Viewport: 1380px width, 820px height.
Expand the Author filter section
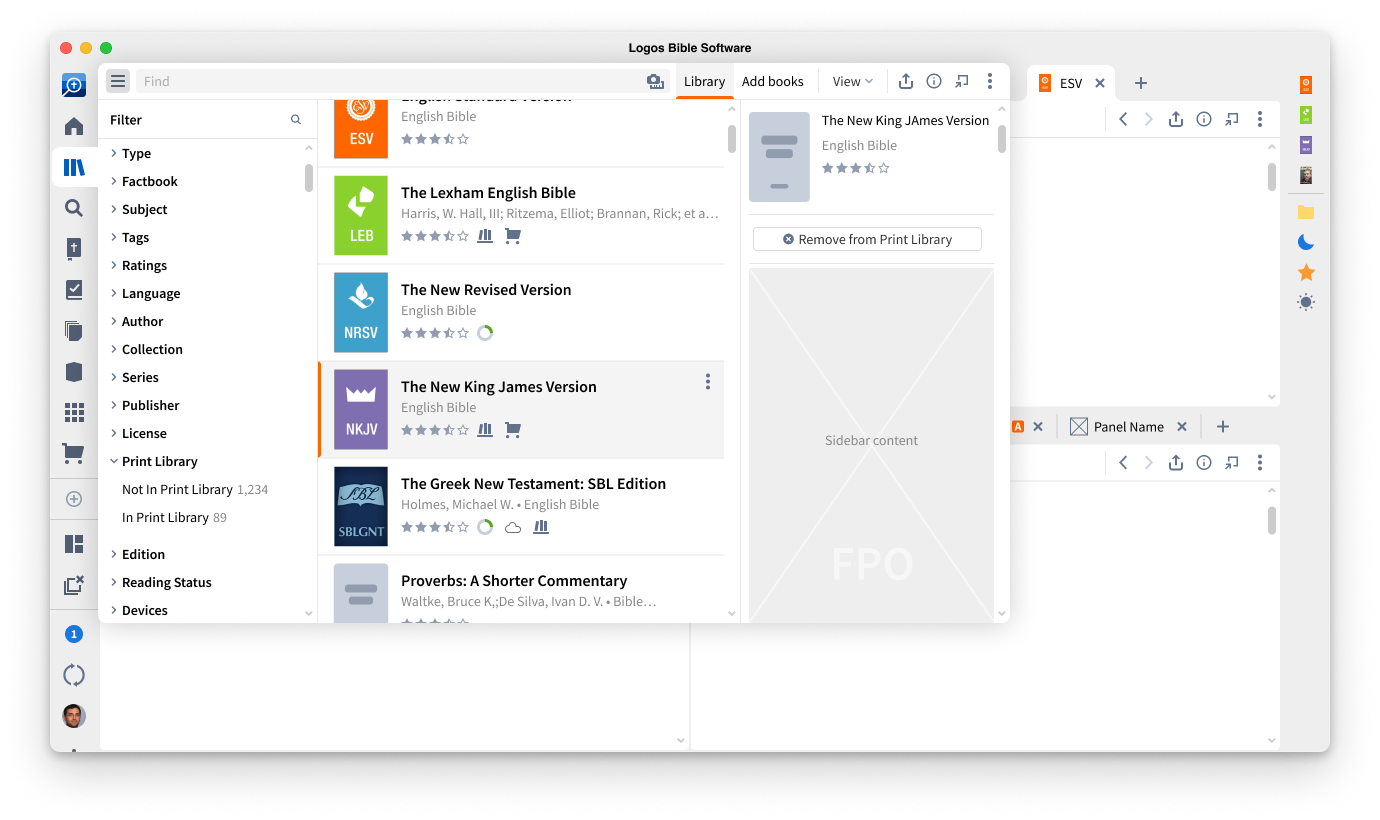136,321
